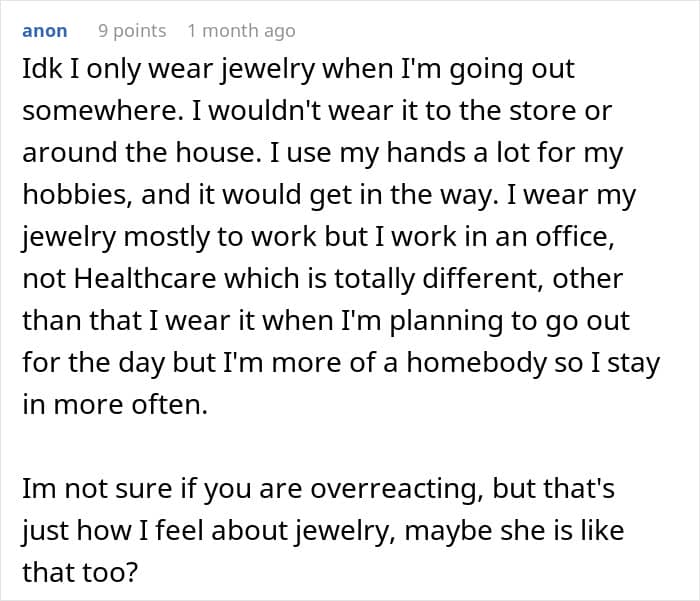Open the 1 month ago timestamp link
The width and height of the screenshot is (700, 601).
(242, 31)
